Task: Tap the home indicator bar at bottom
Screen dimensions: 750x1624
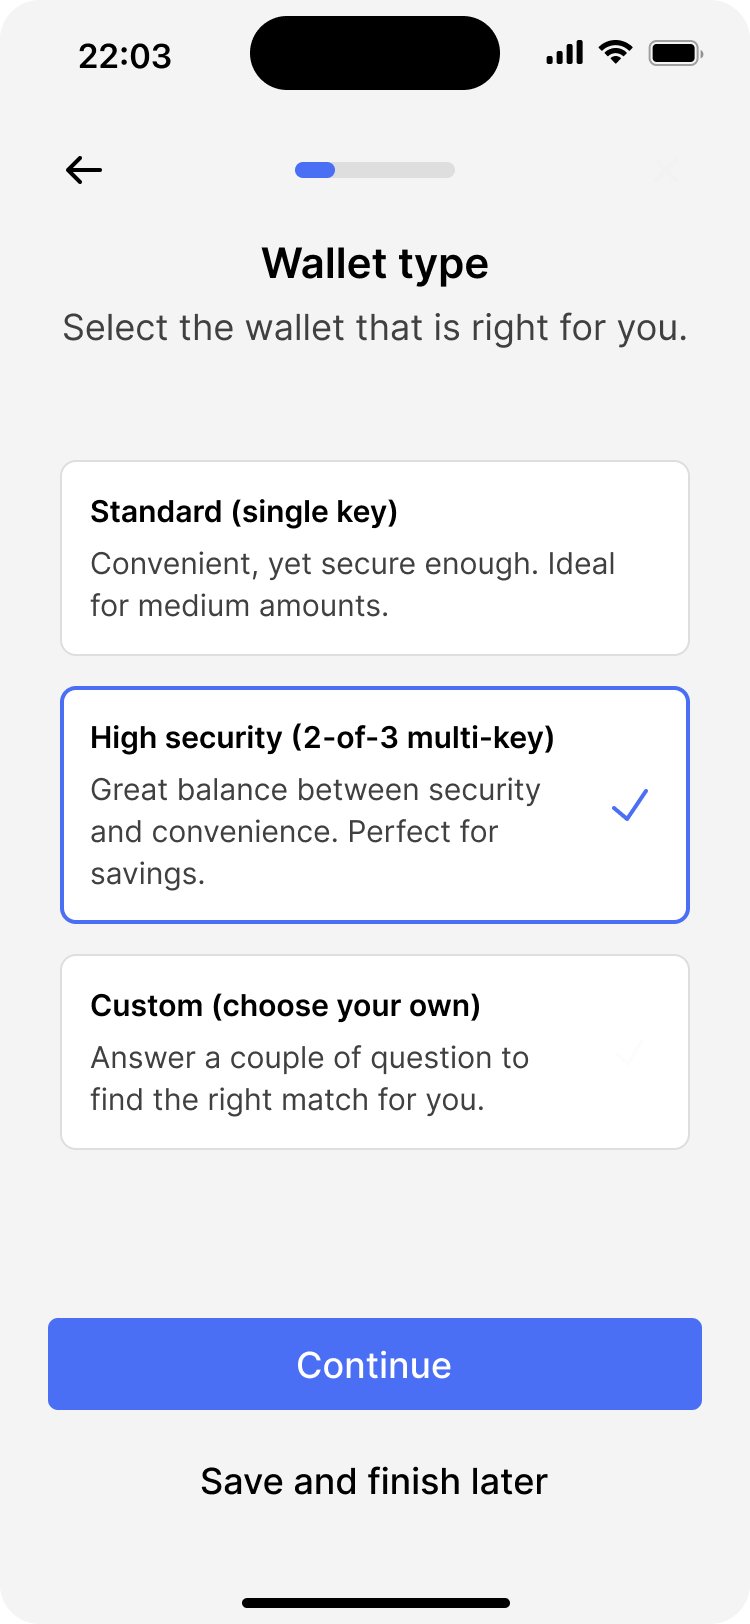Action: coord(375,1602)
